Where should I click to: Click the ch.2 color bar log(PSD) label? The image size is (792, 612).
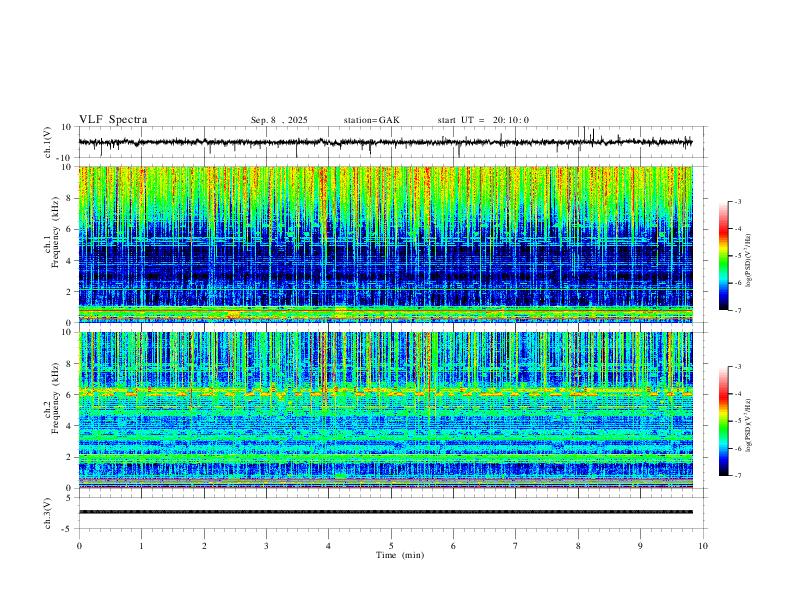tap(749, 425)
